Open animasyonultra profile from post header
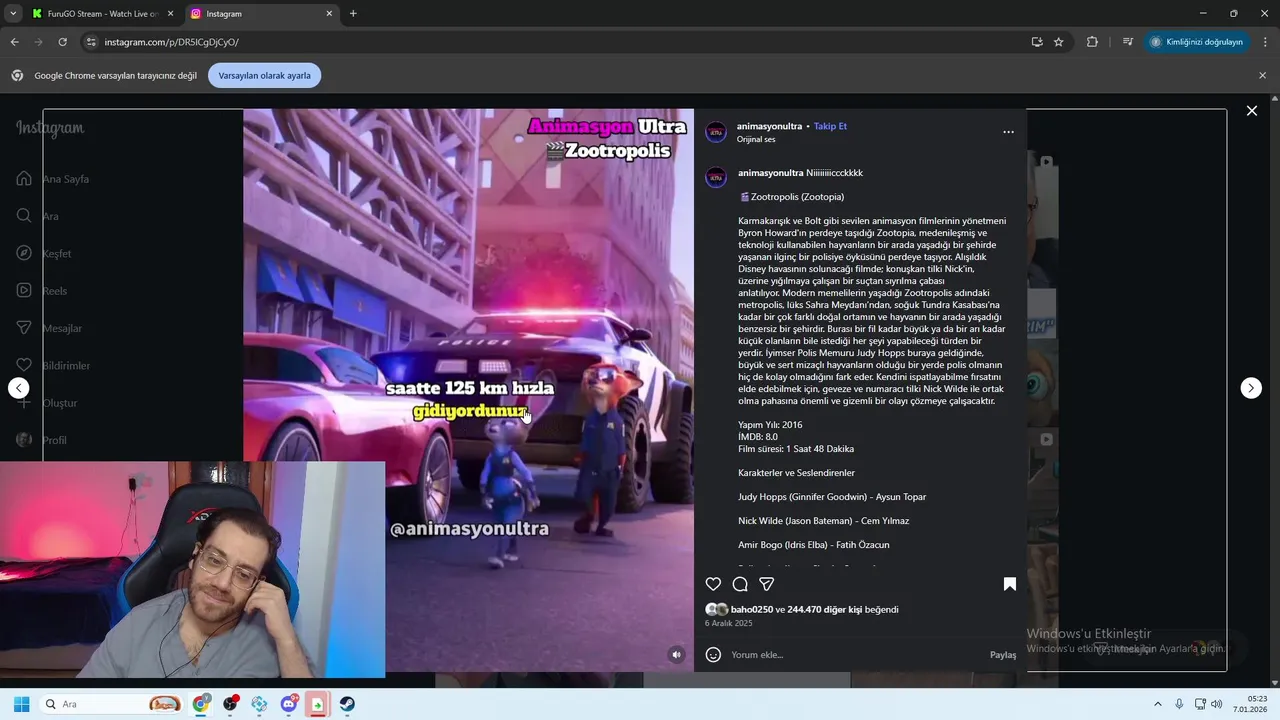 click(x=769, y=126)
